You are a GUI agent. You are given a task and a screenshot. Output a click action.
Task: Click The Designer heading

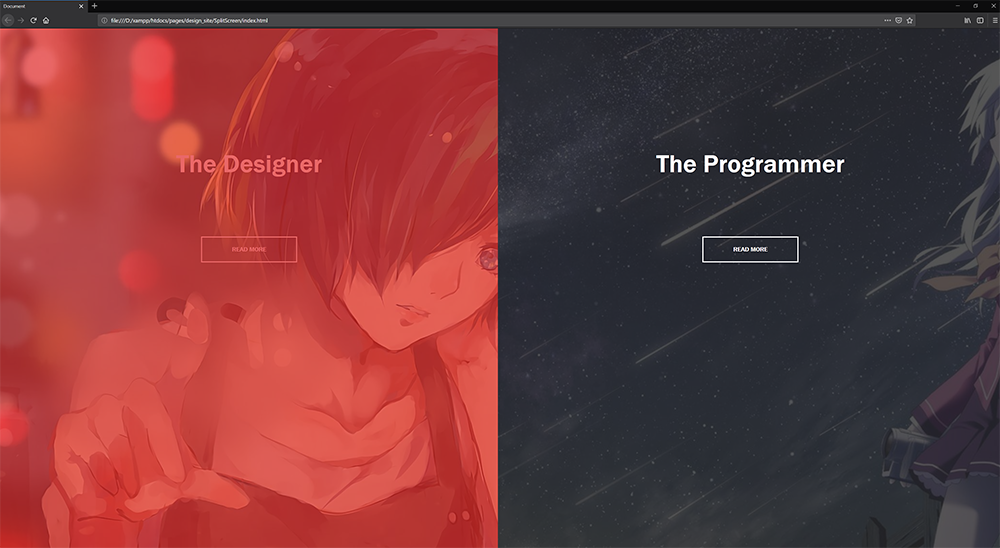point(249,164)
